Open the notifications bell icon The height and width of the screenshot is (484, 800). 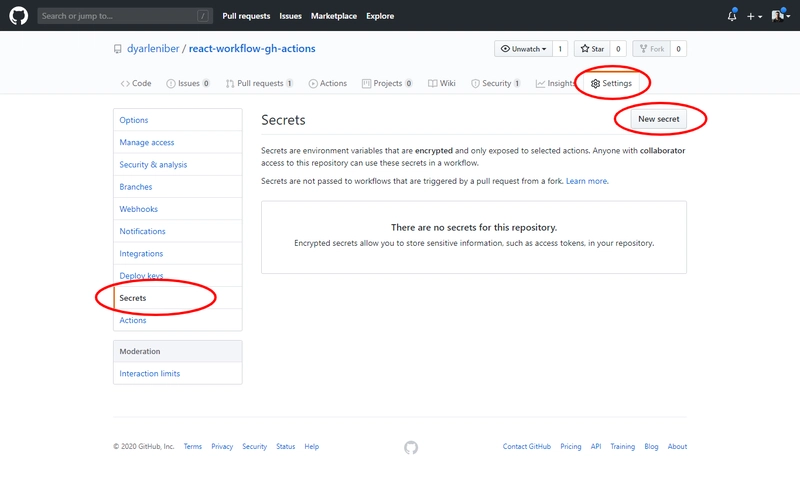point(732,16)
